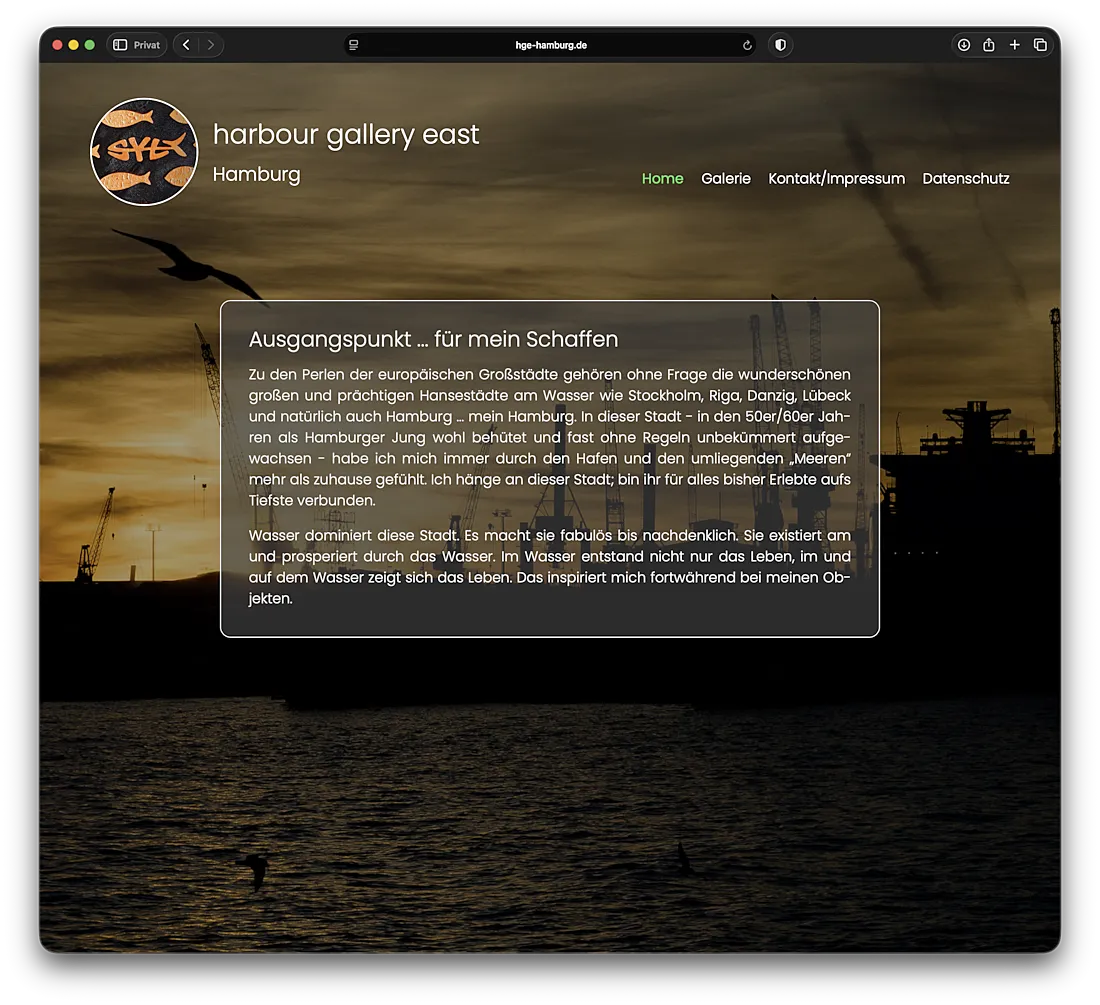Reload the current page
The width and height of the screenshot is (1100, 1005).
pyautogui.click(x=746, y=45)
